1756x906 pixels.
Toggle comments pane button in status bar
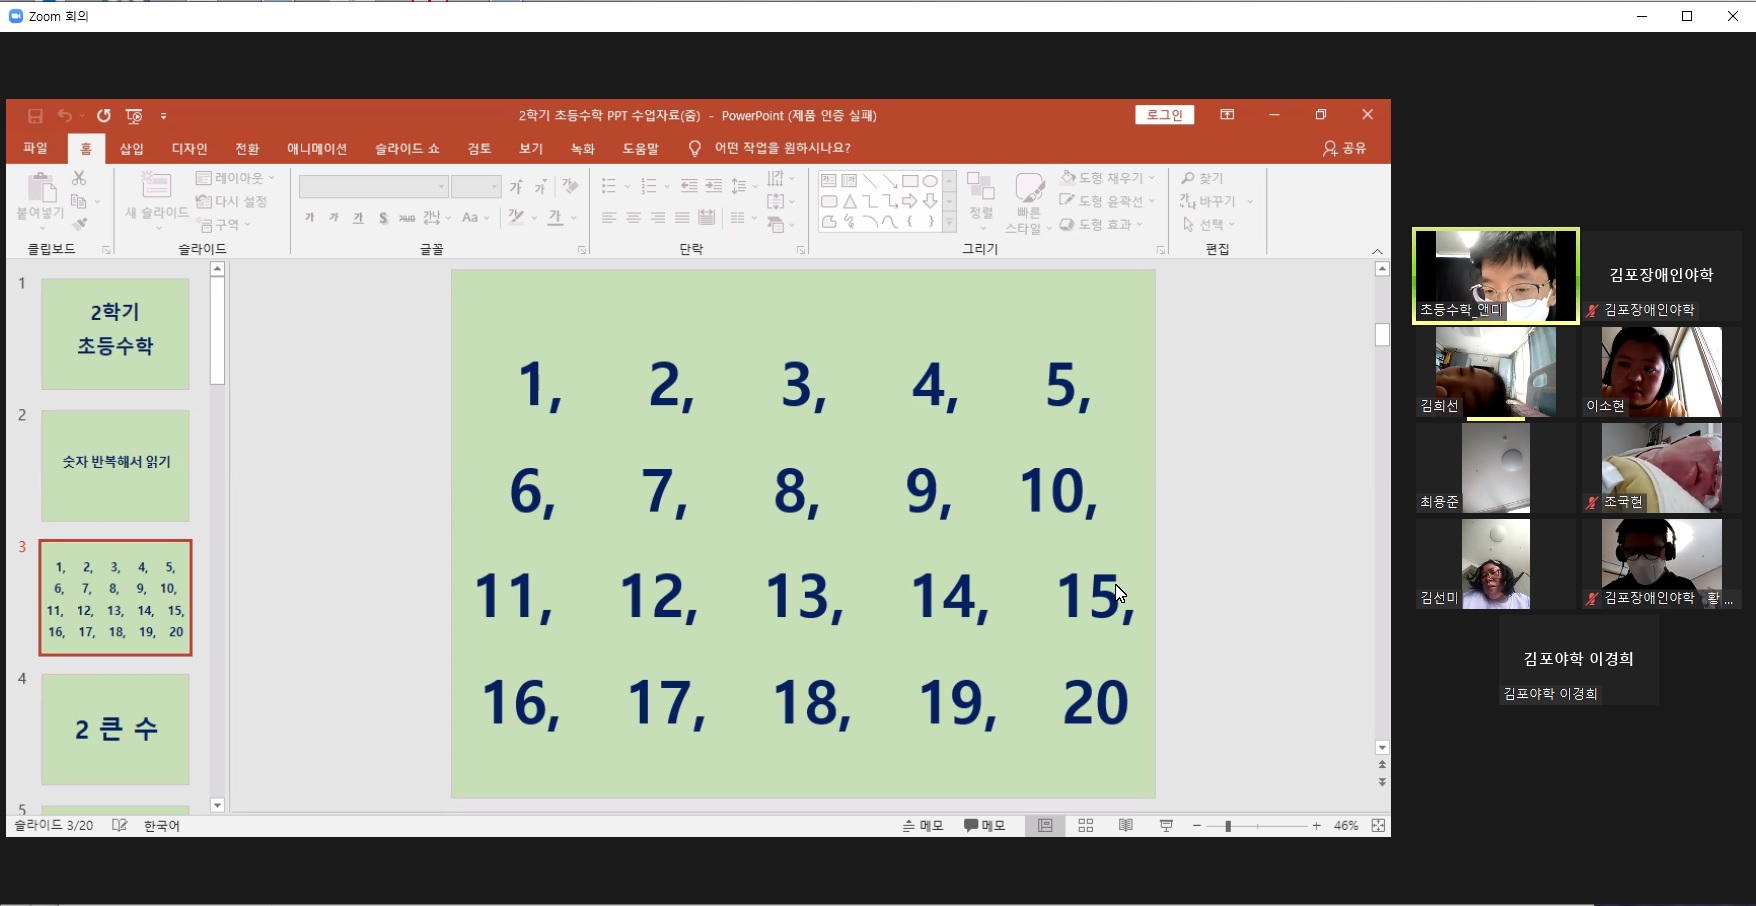(x=984, y=825)
